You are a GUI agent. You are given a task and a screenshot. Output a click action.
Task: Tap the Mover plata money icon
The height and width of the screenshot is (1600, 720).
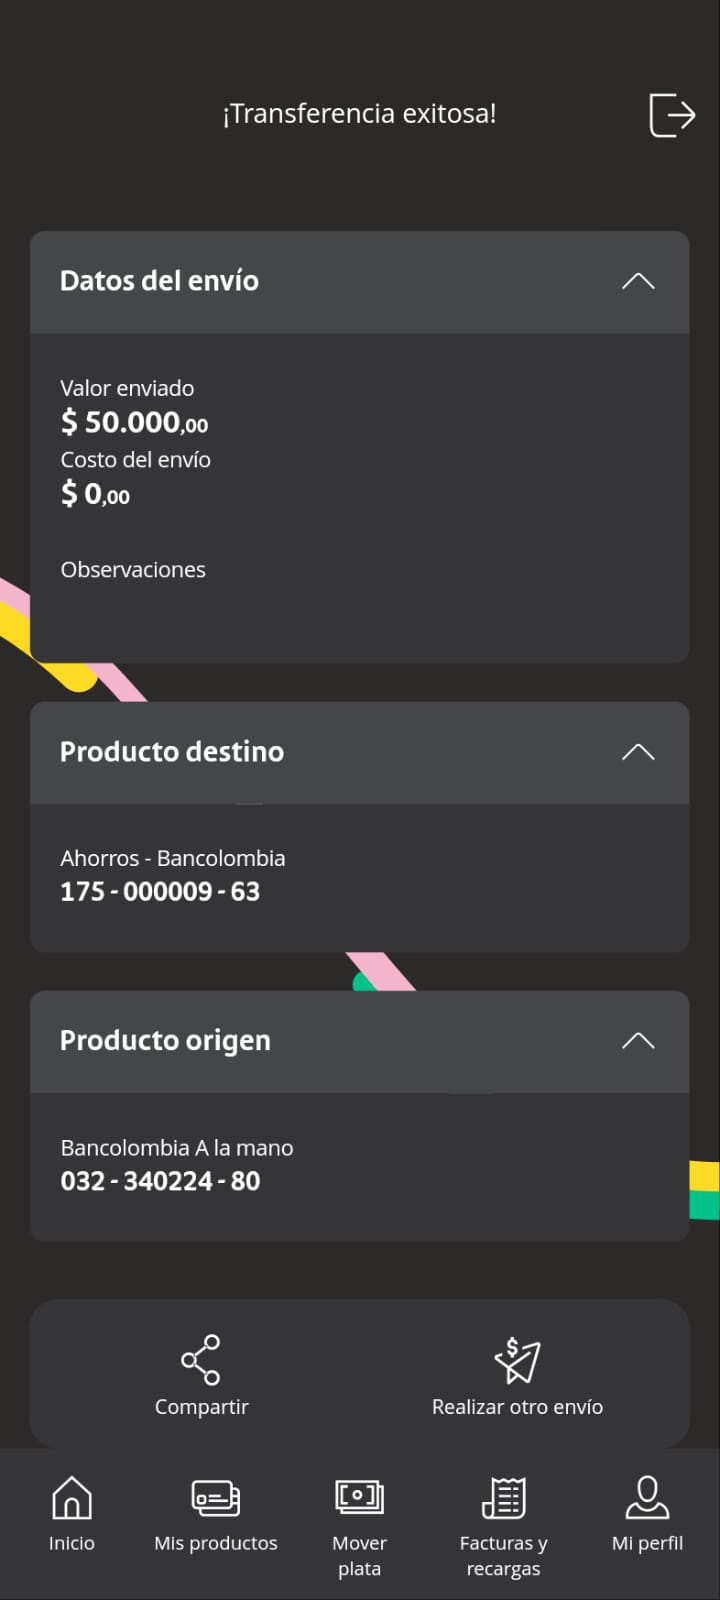[x=360, y=1498]
